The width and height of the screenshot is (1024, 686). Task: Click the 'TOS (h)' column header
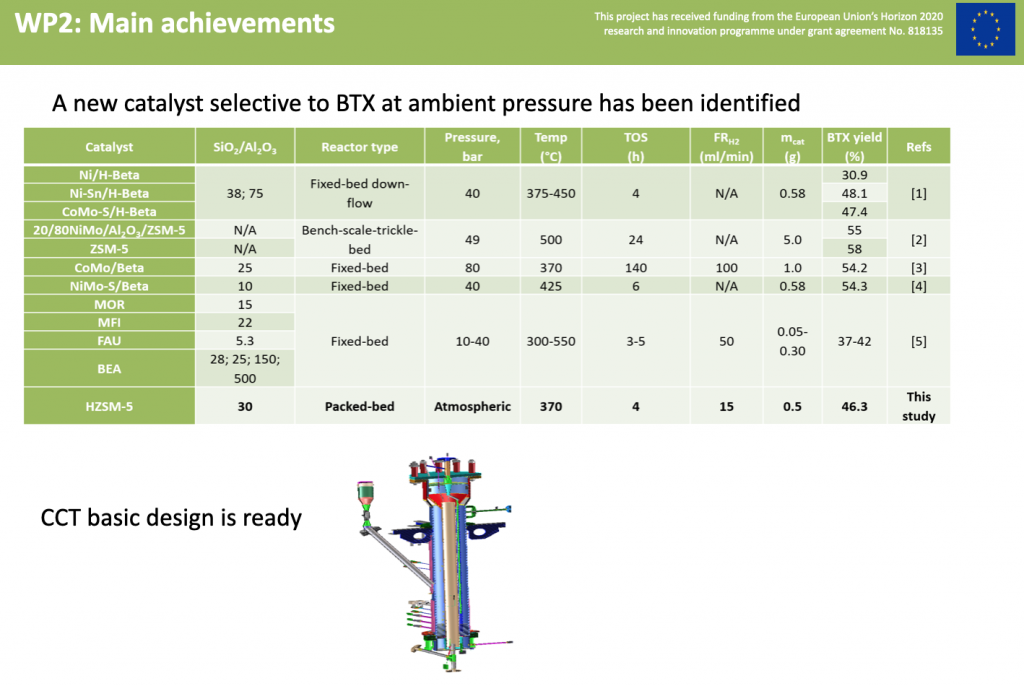pos(635,146)
